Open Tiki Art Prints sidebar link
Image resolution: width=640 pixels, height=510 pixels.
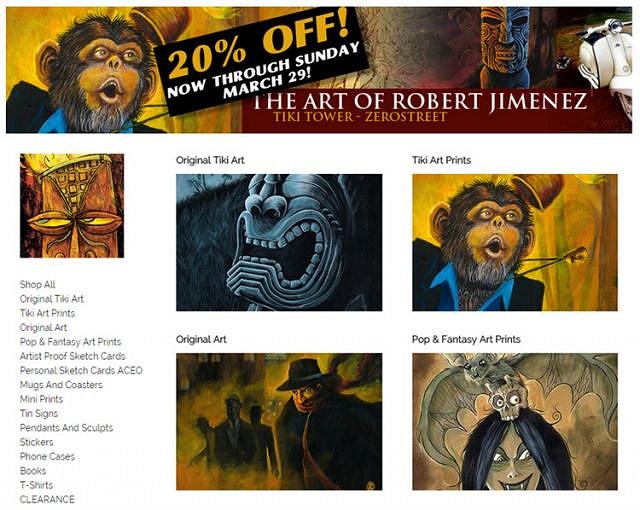pos(47,313)
